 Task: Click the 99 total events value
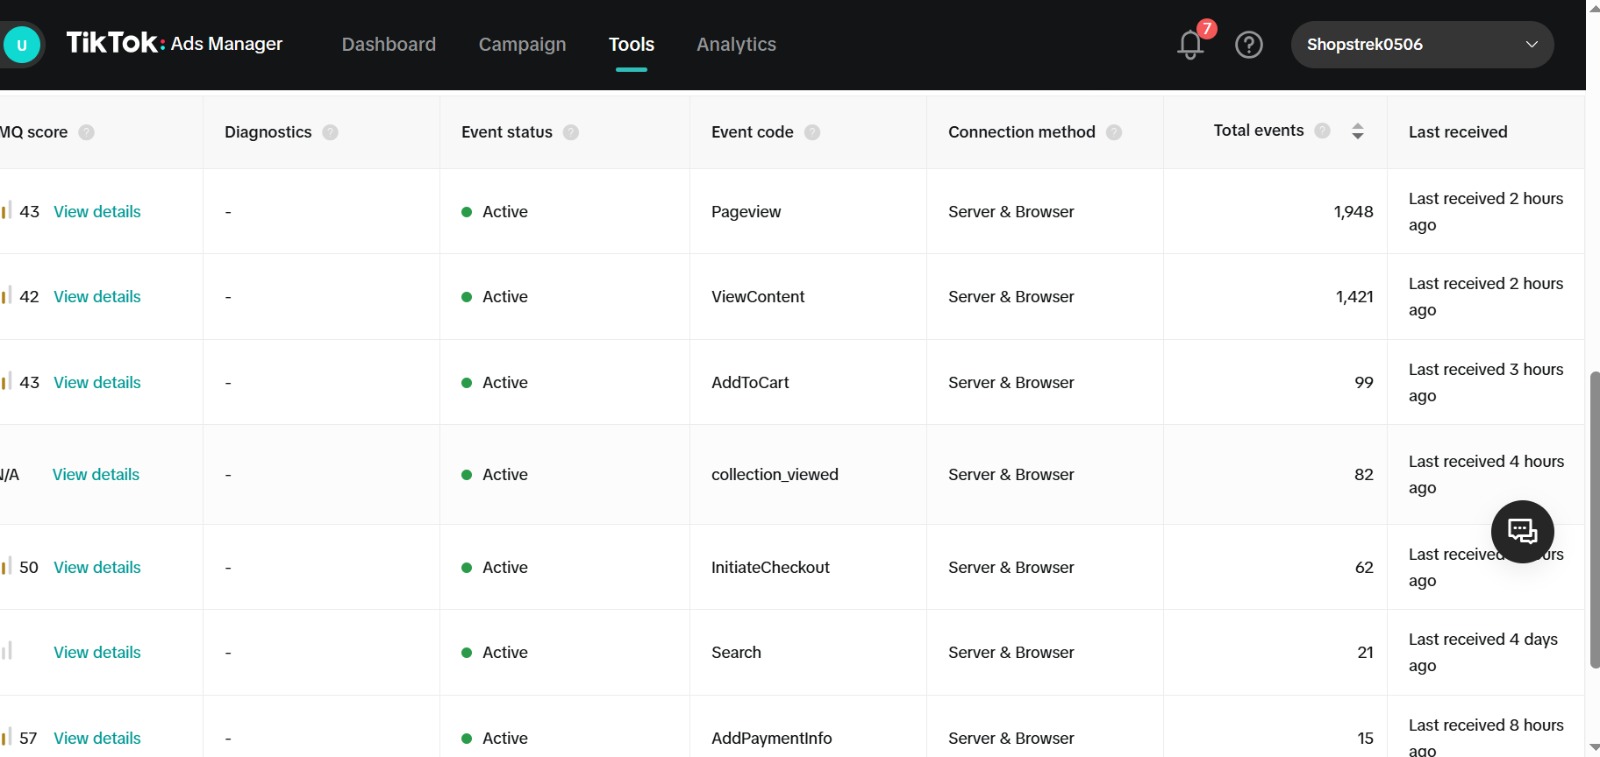(1364, 383)
